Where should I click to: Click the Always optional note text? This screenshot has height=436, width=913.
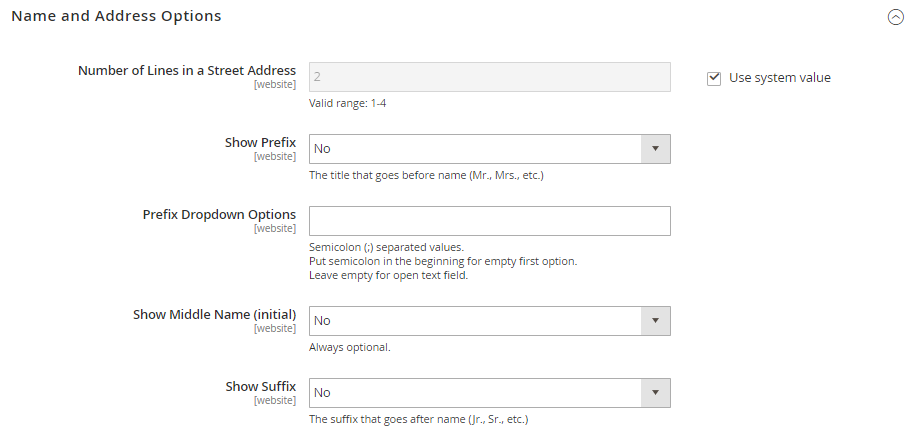coord(349,348)
